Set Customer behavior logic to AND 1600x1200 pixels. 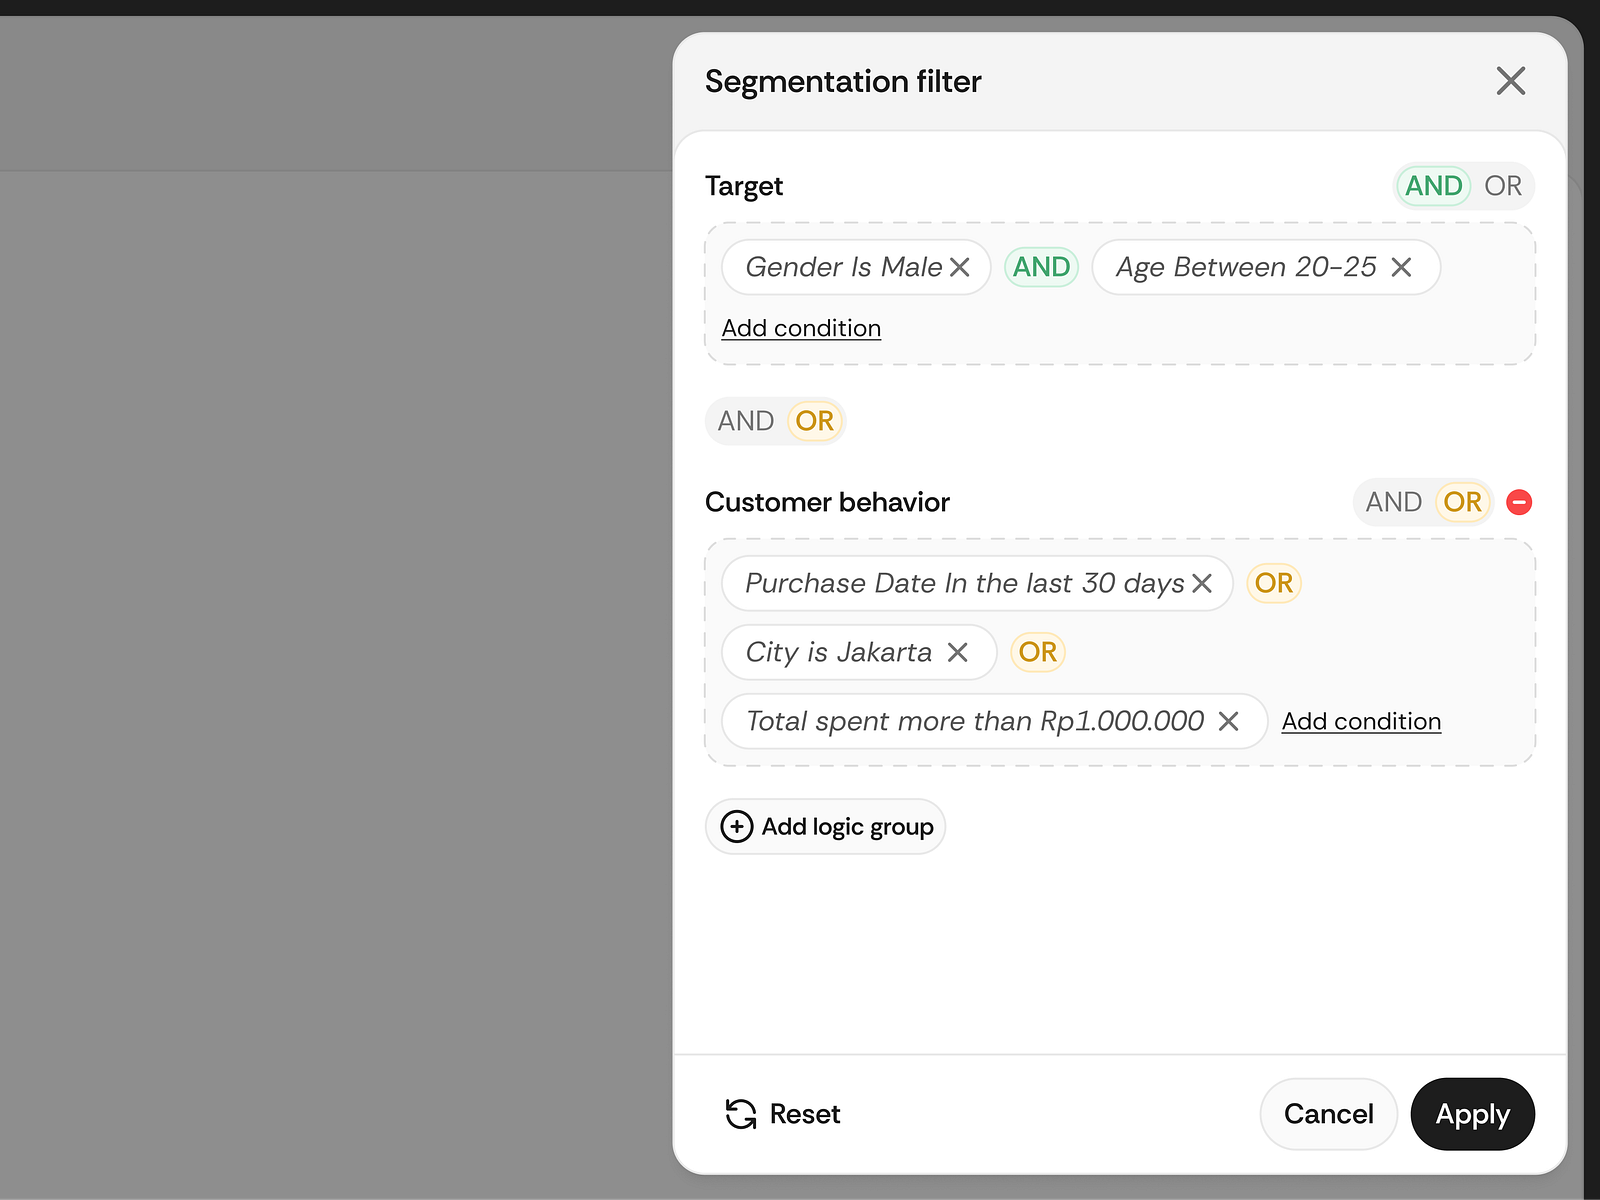pos(1393,502)
